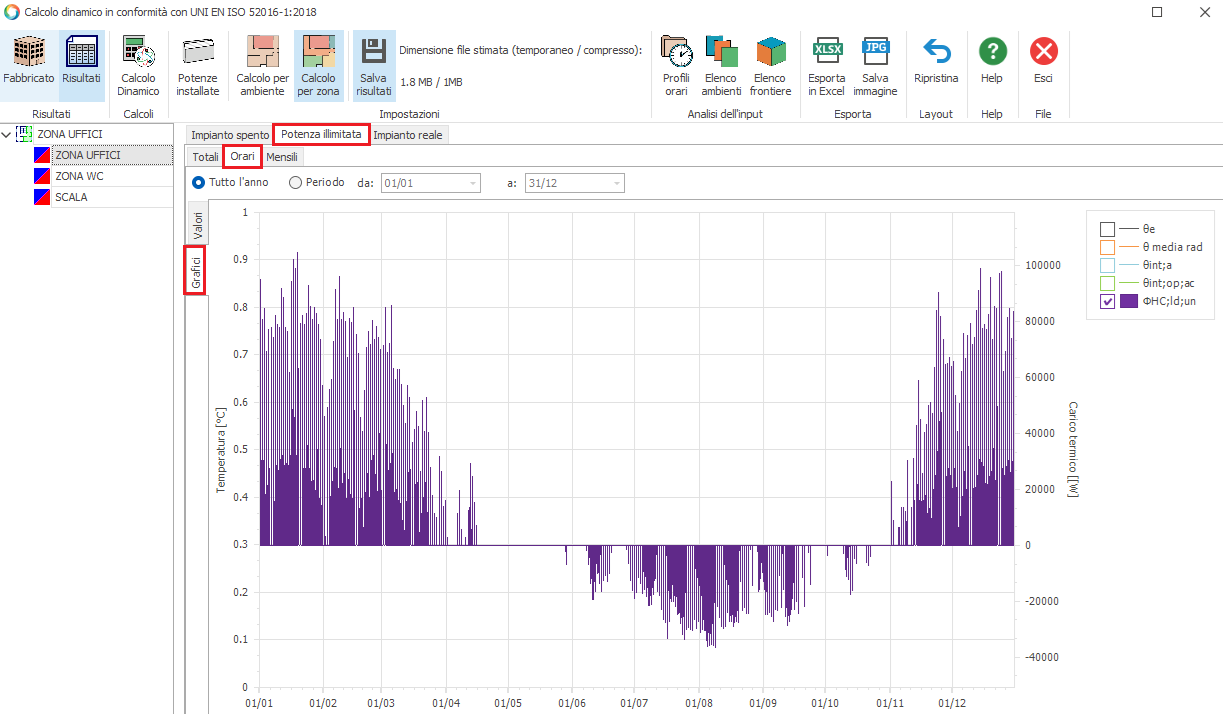
Task: Select the Periodo radio button
Action: pos(295,183)
